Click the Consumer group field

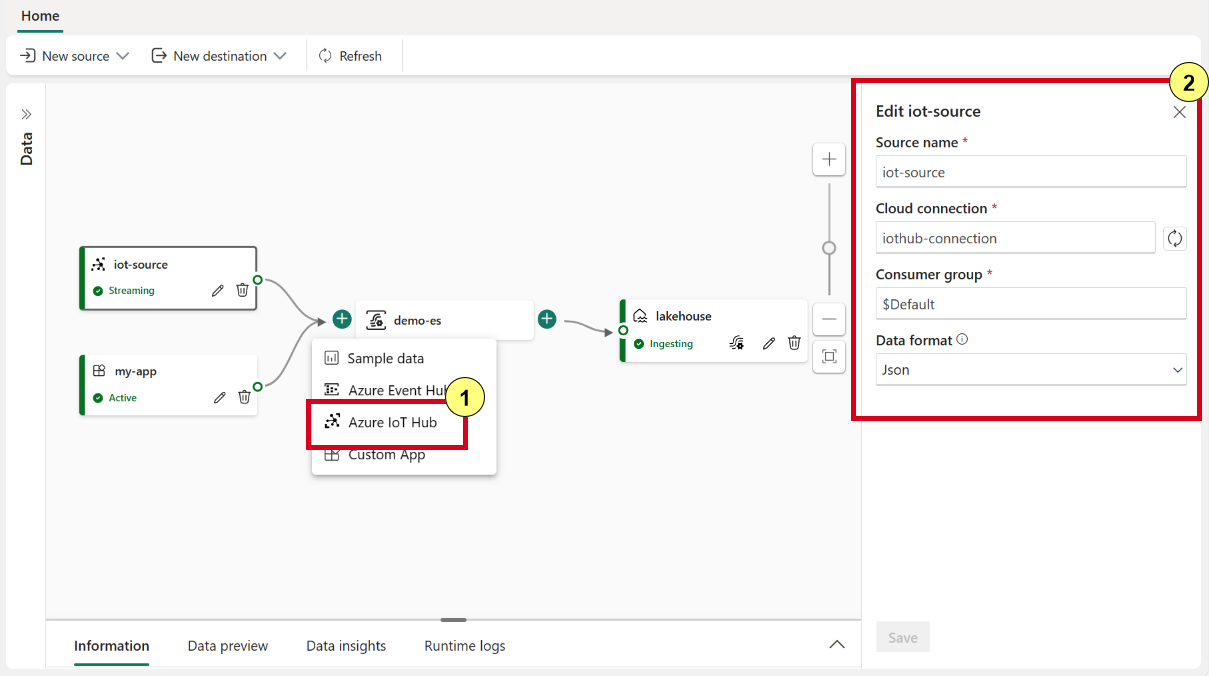pyautogui.click(x=1031, y=304)
